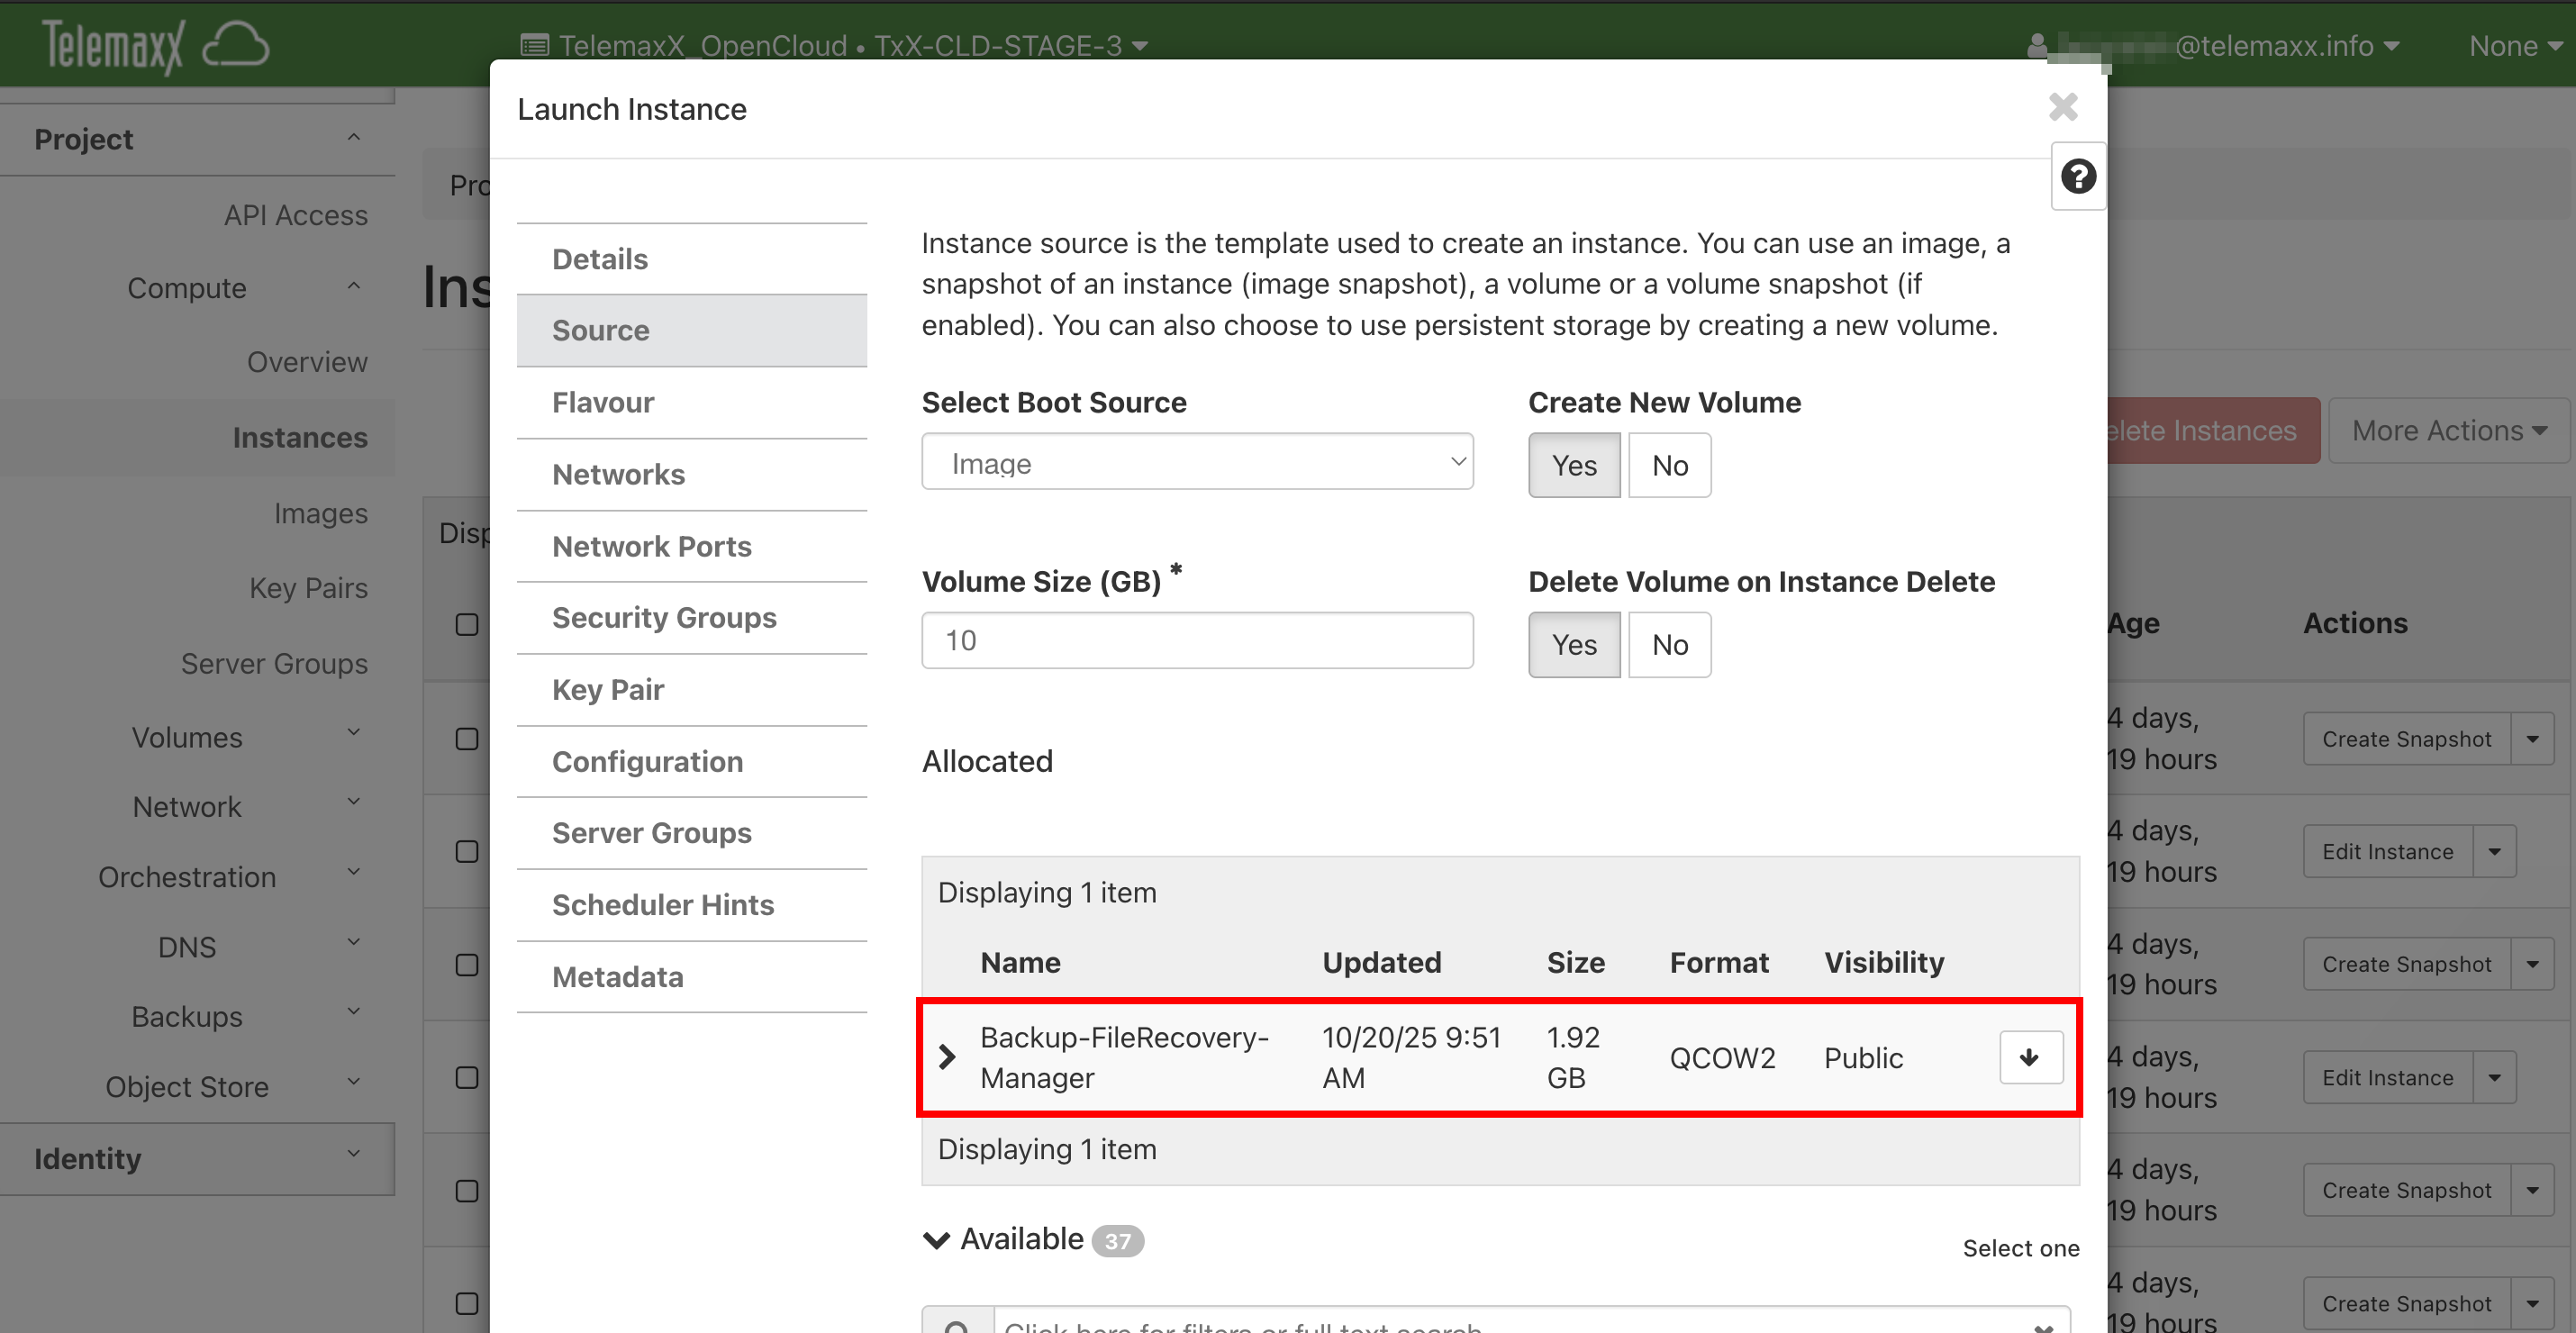Close the Launch Instance dialog
Viewport: 2576px width, 1333px height.
tap(2062, 107)
